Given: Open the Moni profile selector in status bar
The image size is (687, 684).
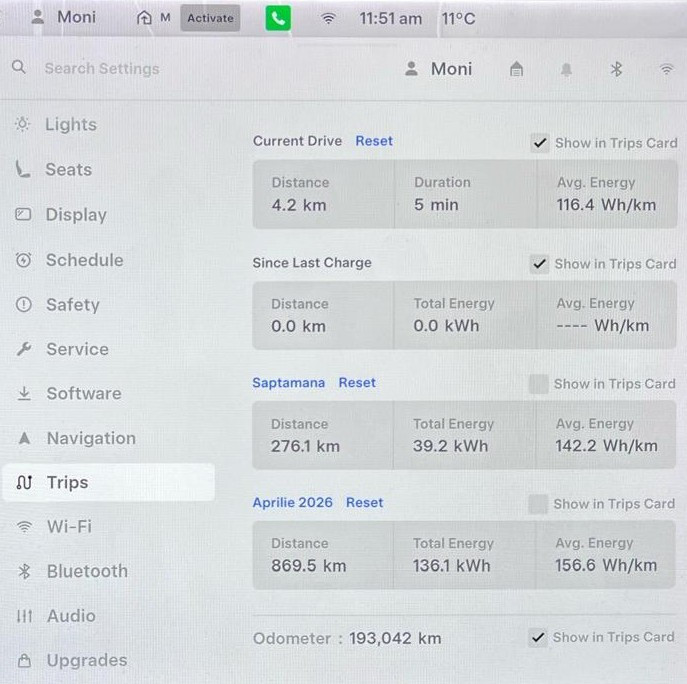Looking at the screenshot, I should tap(66, 17).
